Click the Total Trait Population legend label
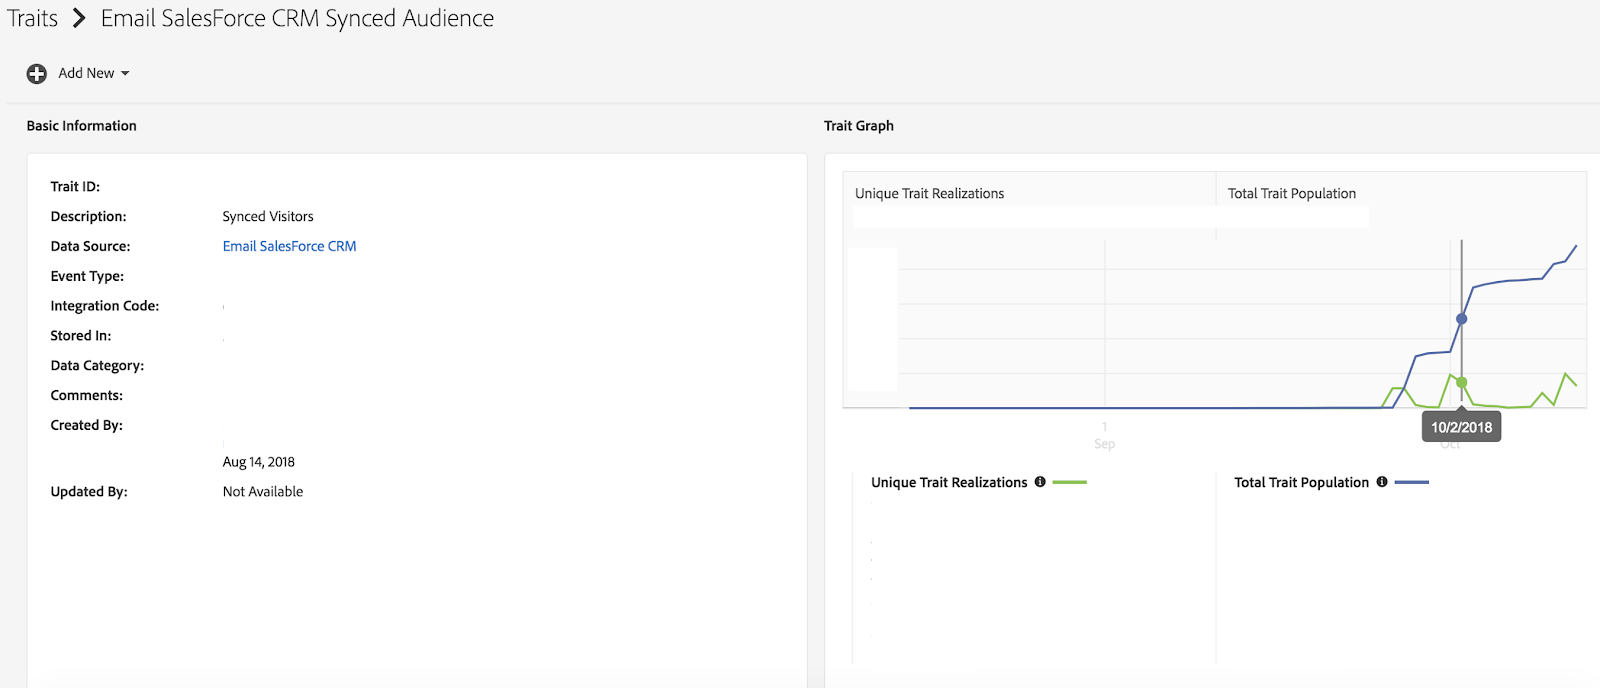 tap(1301, 482)
